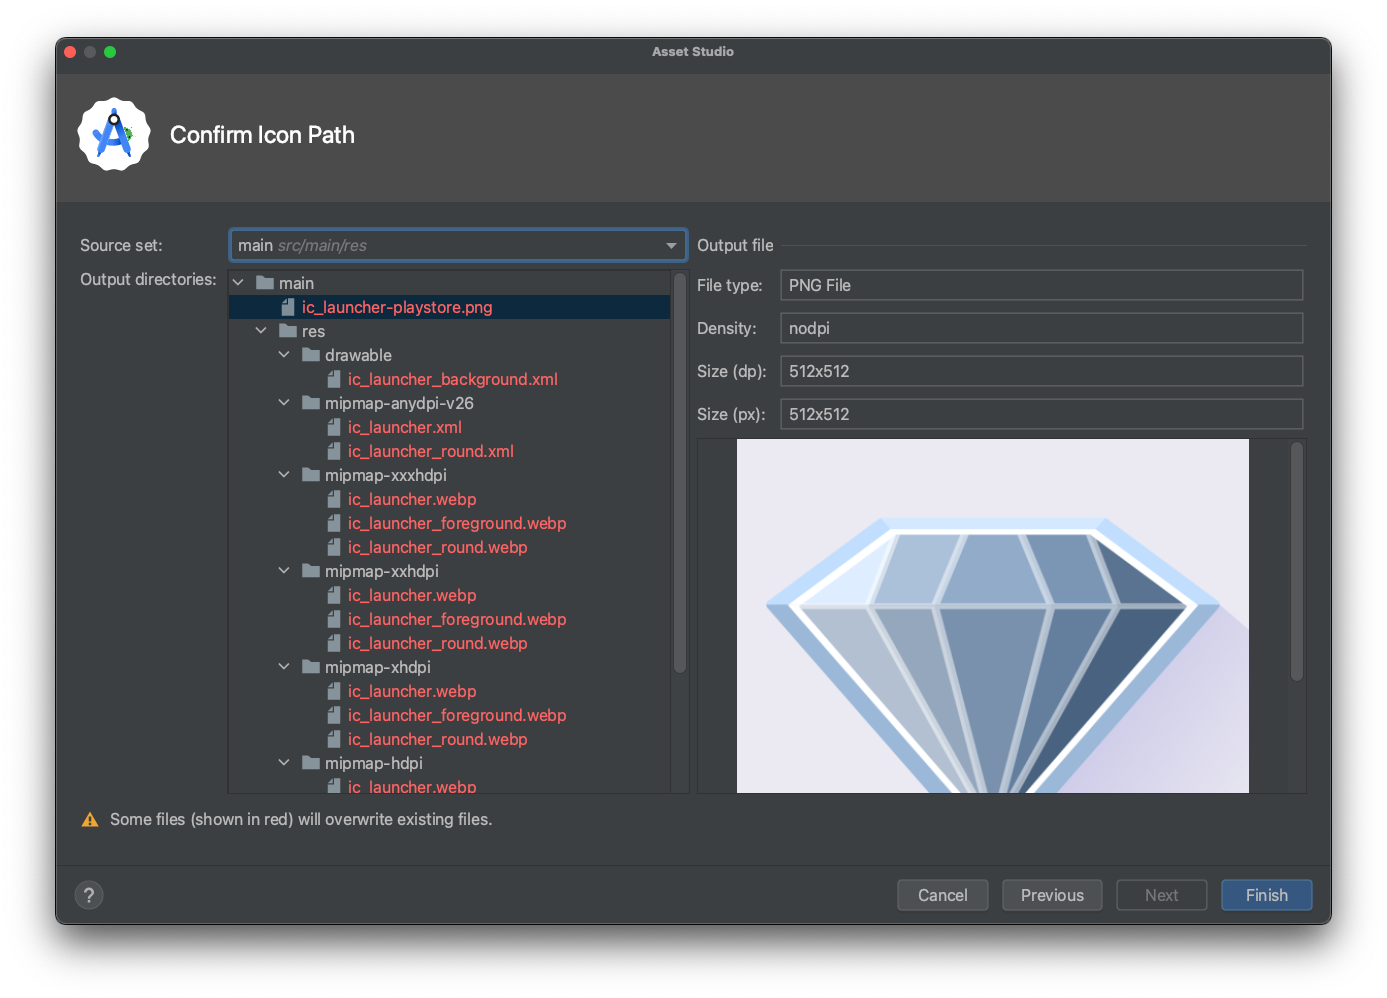Screen dimensions: 1387x998
Task: Select the mipmap-anydpi-v26 folder label
Action: [x=399, y=403]
